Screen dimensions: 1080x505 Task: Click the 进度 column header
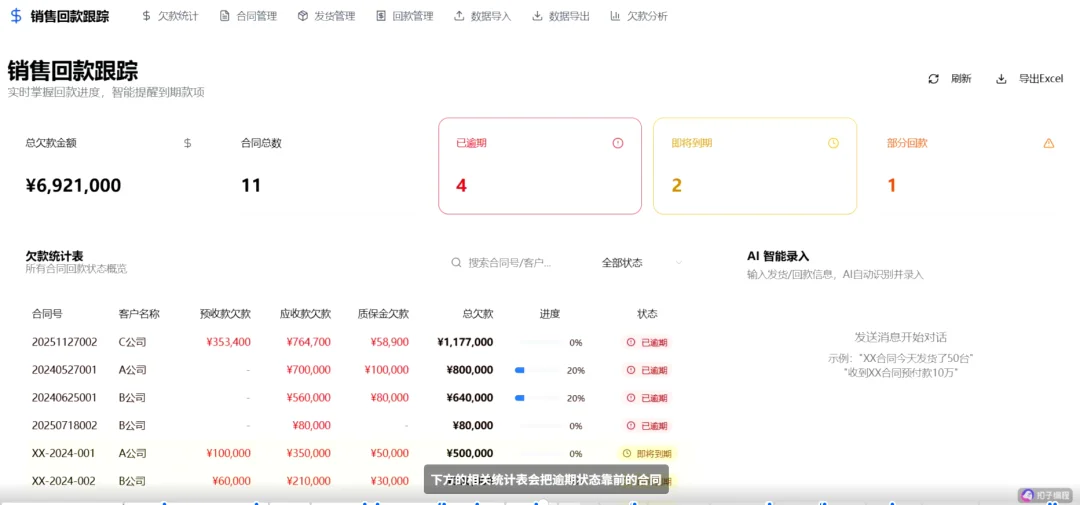[x=550, y=313]
